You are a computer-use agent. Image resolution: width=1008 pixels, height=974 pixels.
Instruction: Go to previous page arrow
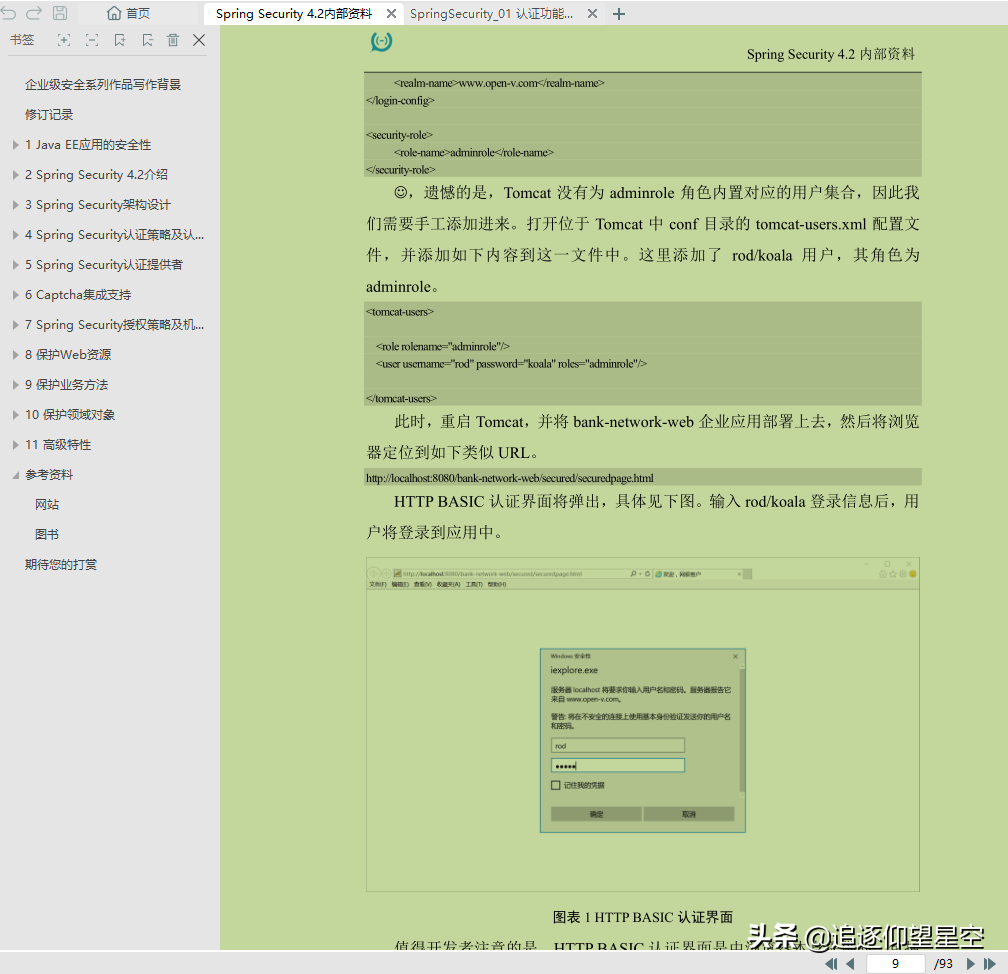pos(850,963)
